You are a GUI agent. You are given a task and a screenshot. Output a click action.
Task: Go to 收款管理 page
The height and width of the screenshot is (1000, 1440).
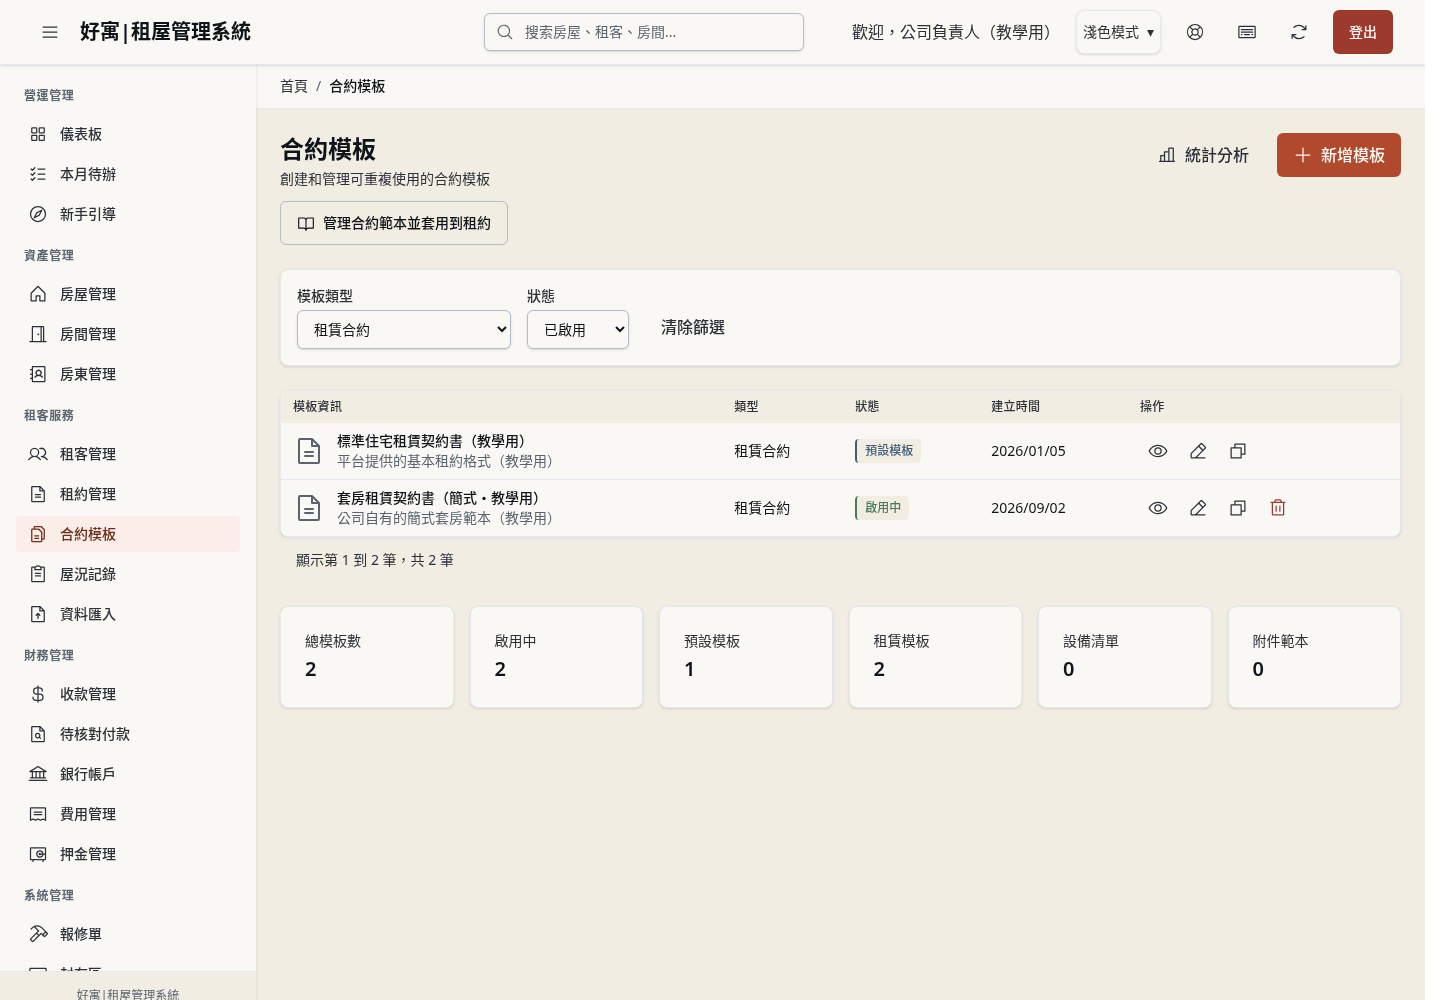click(x=128, y=694)
